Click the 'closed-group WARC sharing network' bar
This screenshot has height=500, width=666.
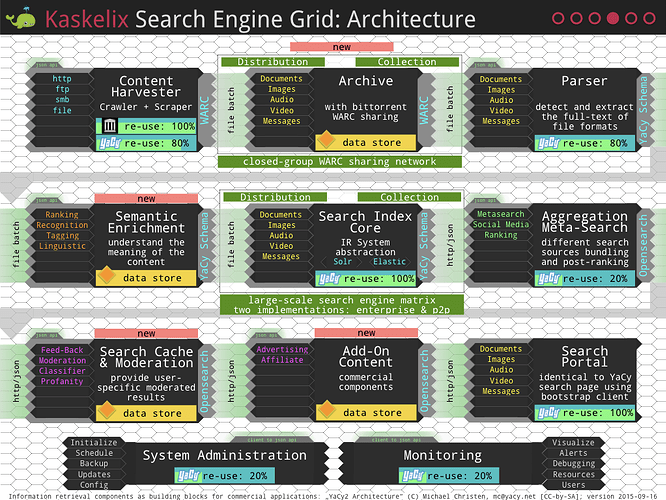pyautogui.click(x=340, y=162)
